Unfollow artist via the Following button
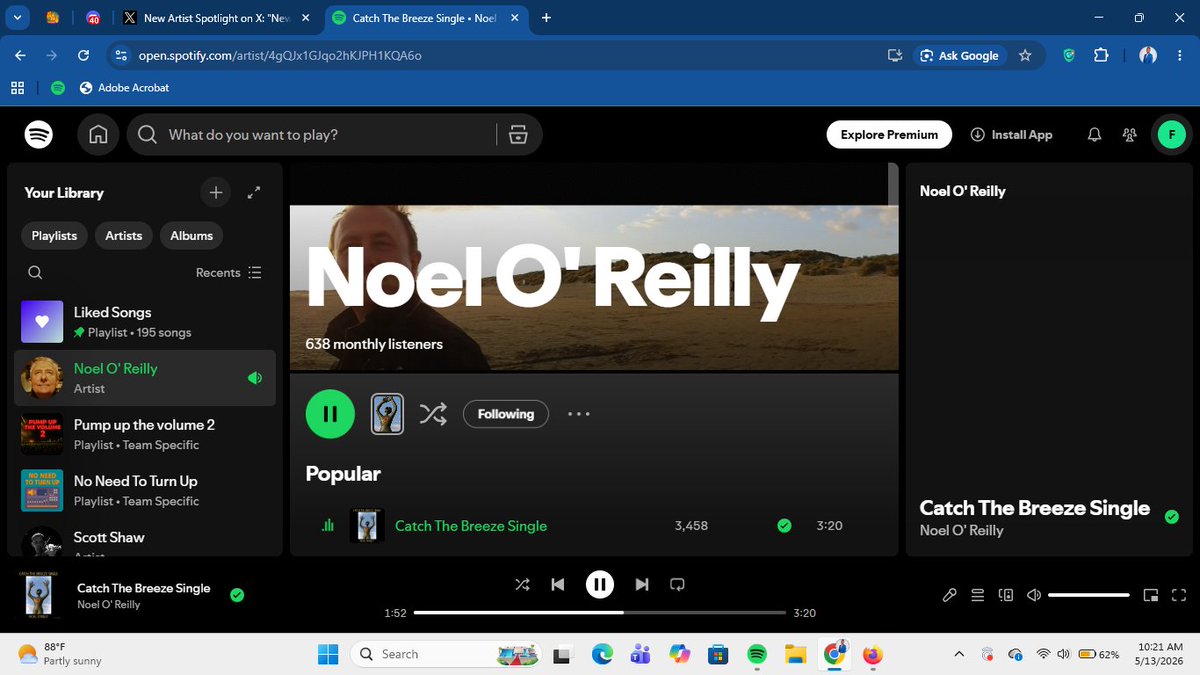This screenshot has height=675, width=1200. 506,414
